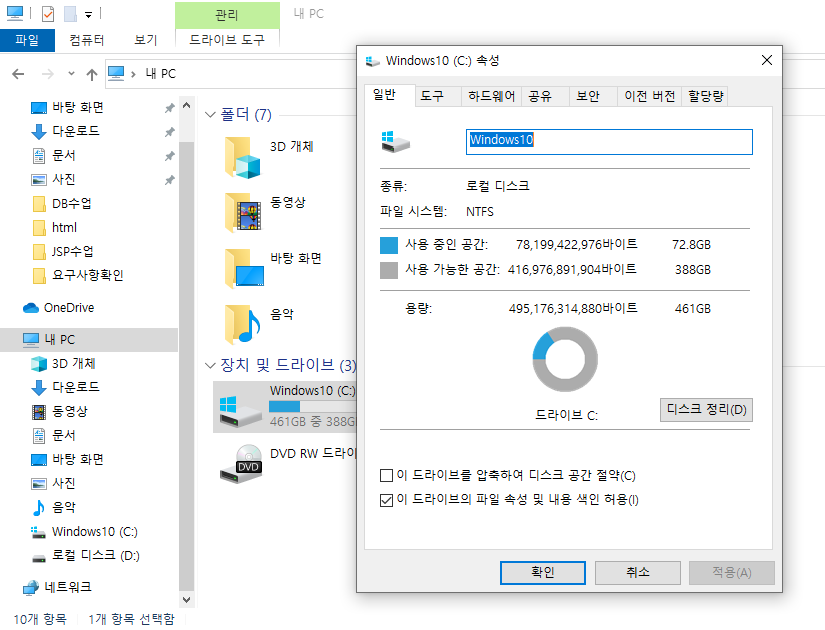The height and width of the screenshot is (630, 825).
Task: Open 문서 under 내 PC in sidebar
Action: (64, 436)
